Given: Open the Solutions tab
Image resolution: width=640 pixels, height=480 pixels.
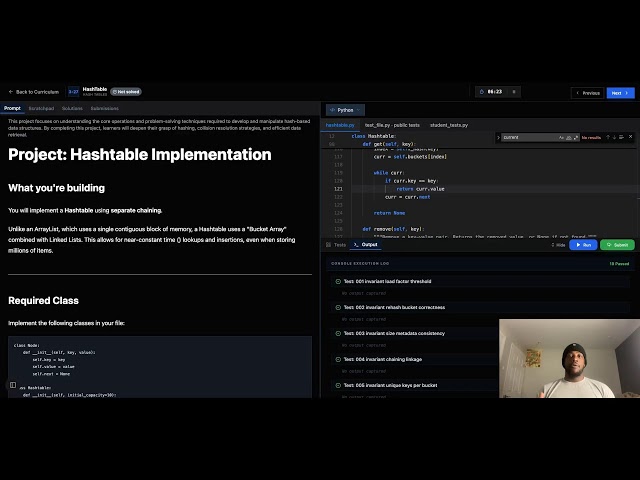Looking at the screenshot, I should pos(72,108).
